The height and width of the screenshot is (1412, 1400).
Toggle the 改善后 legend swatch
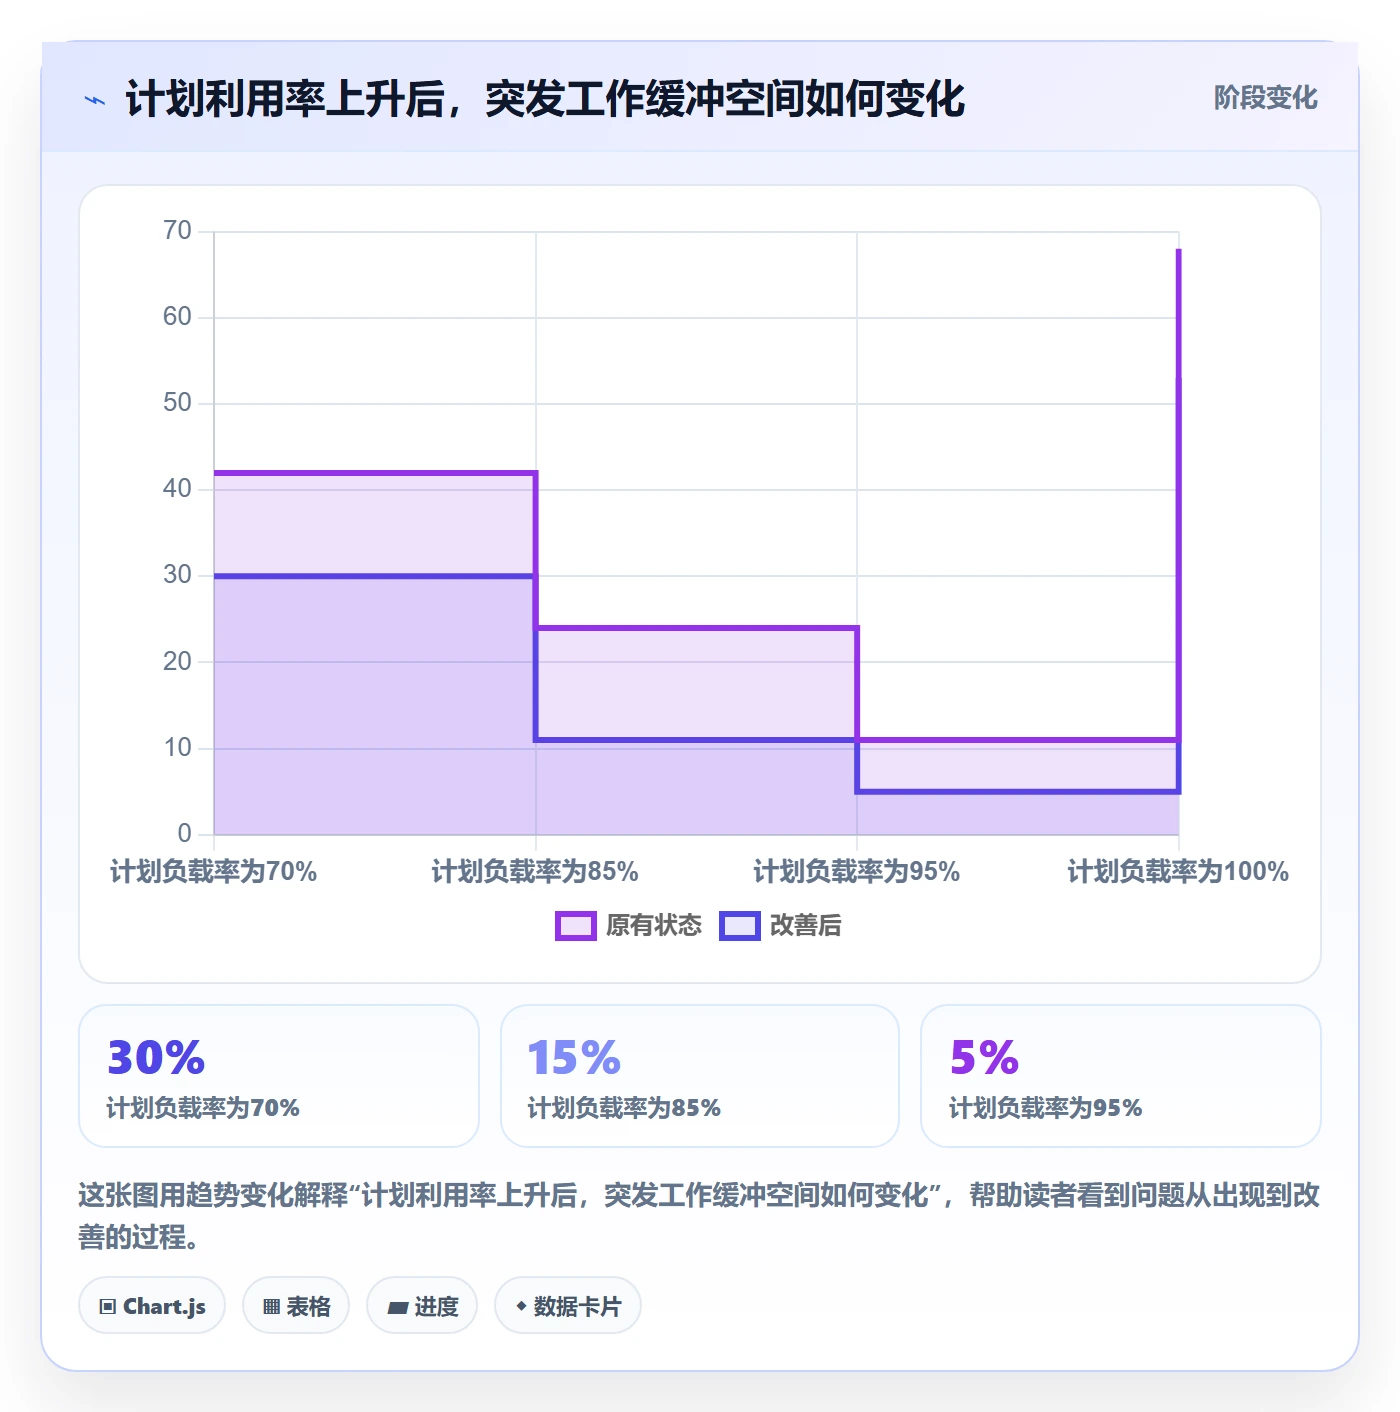click(x=740, y=926)
